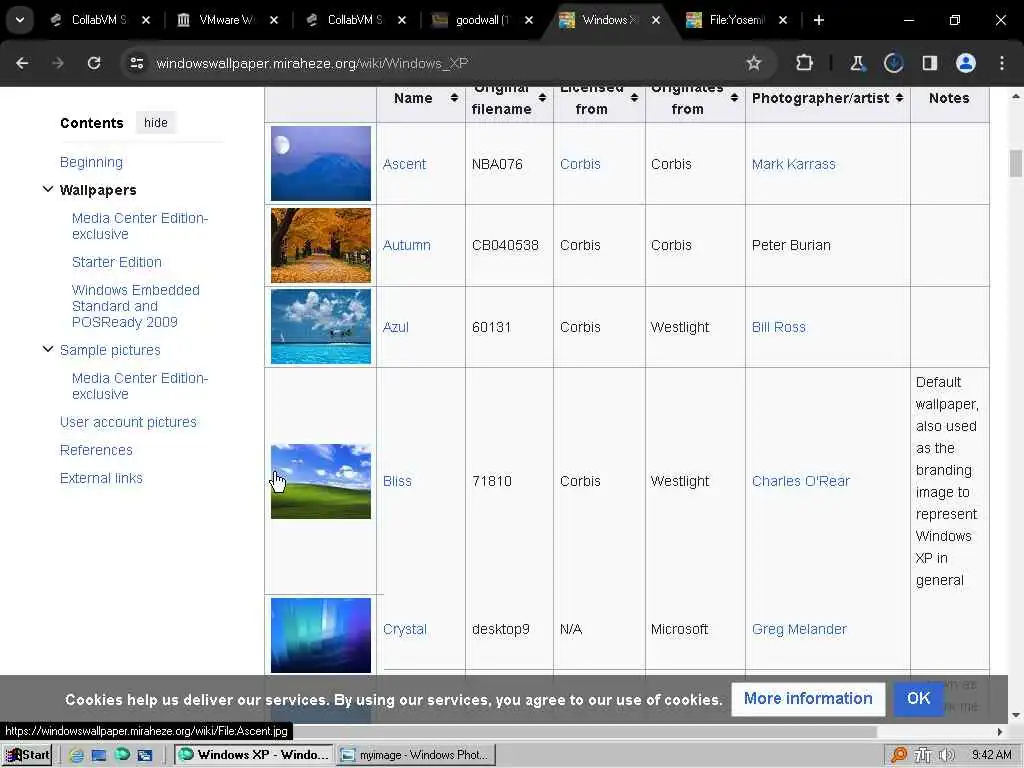
Task: Open artist Greg Melander link
Action: [799, 629]
